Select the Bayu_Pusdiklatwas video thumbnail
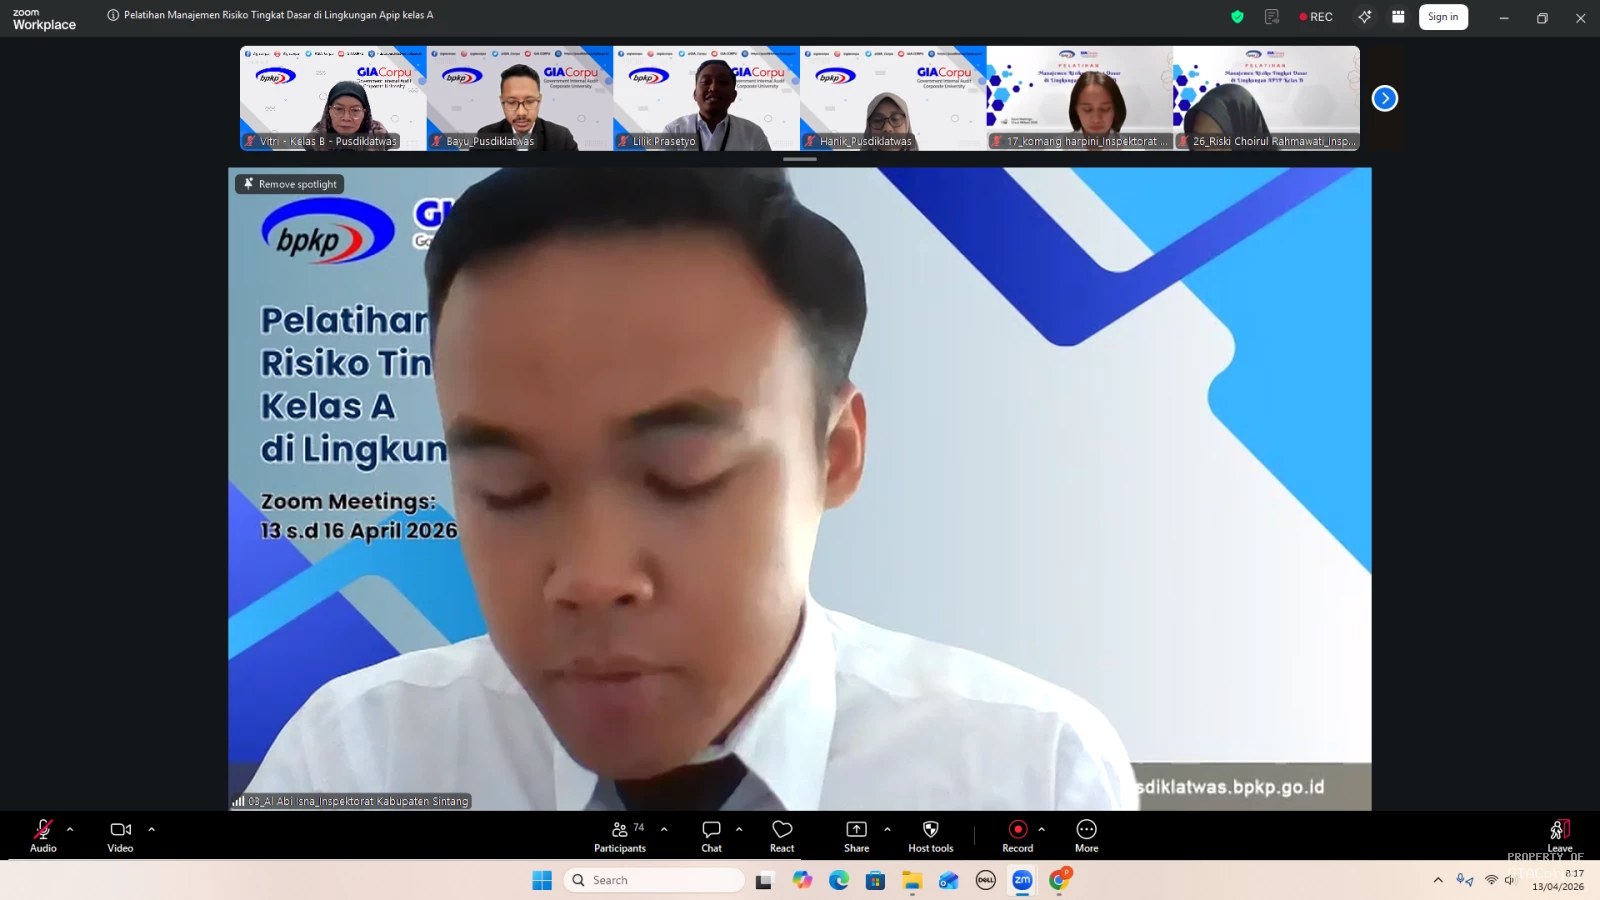Screen dimensions: 1600x900 click(x=519, y=98)
